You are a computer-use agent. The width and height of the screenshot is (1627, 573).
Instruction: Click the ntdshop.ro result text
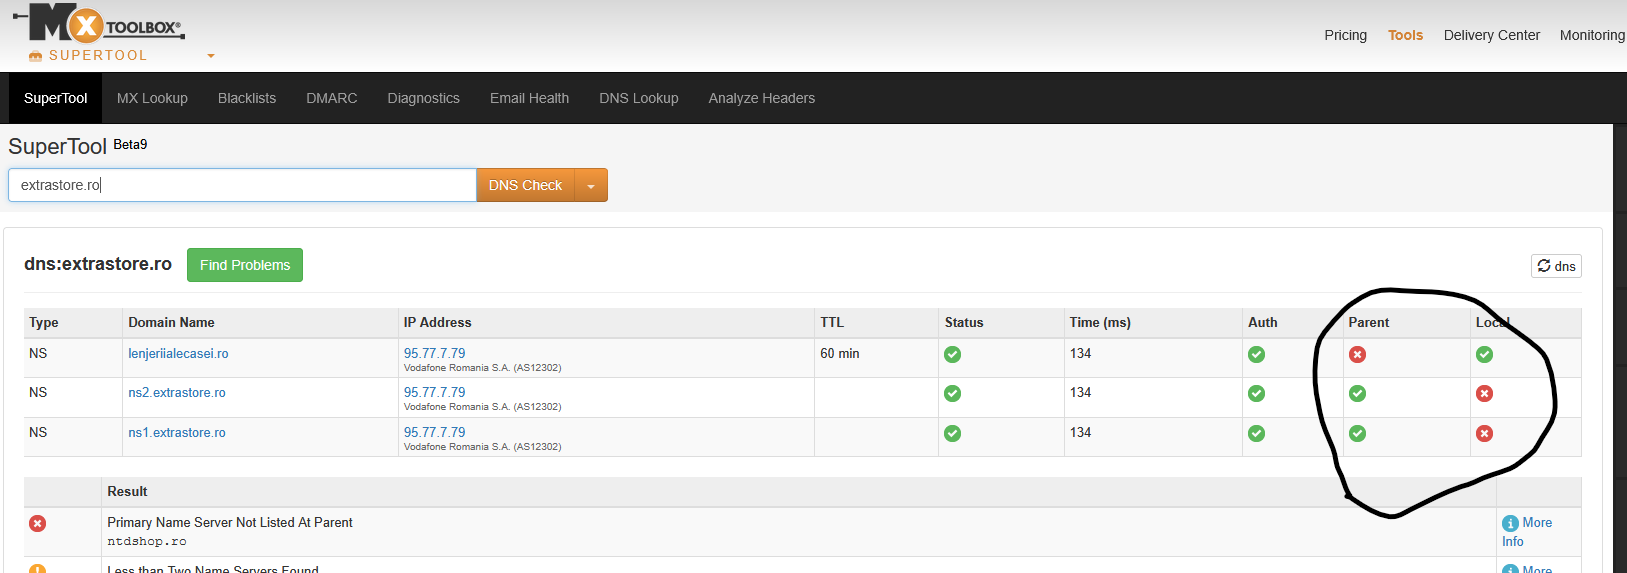(147, 541)
